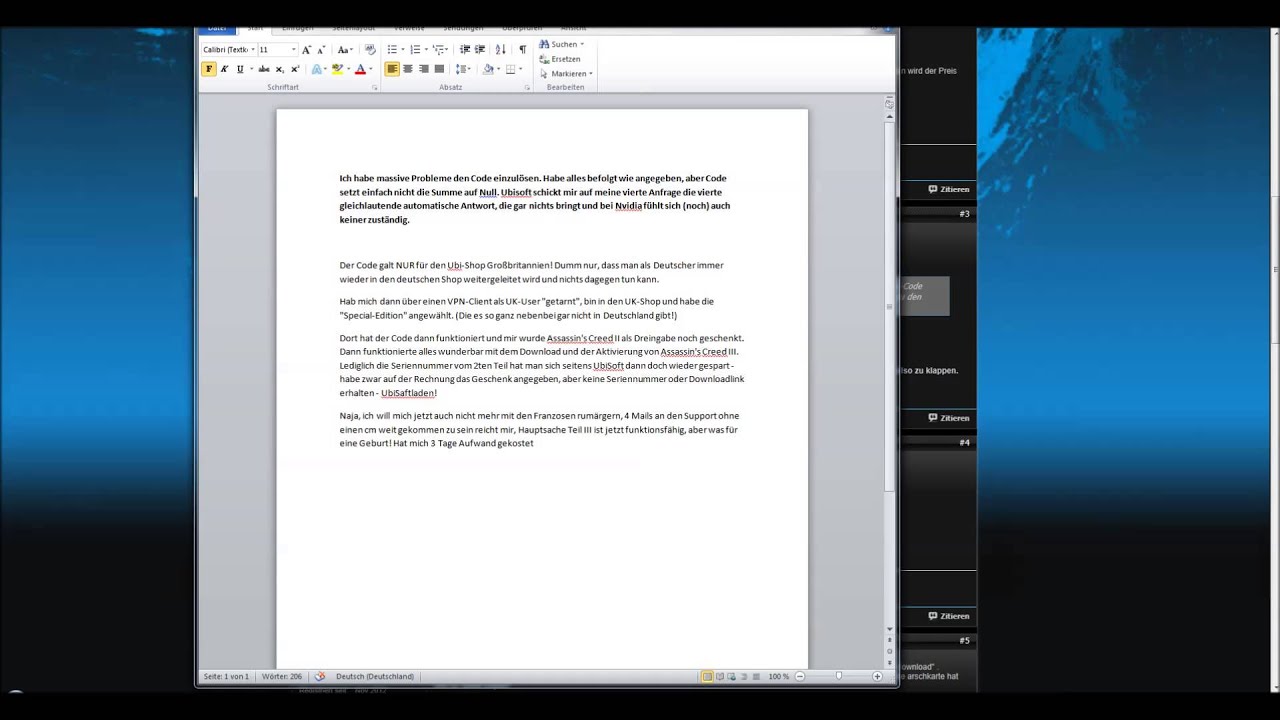Toggle italic formatting (K button)

[x=224, y=69]
